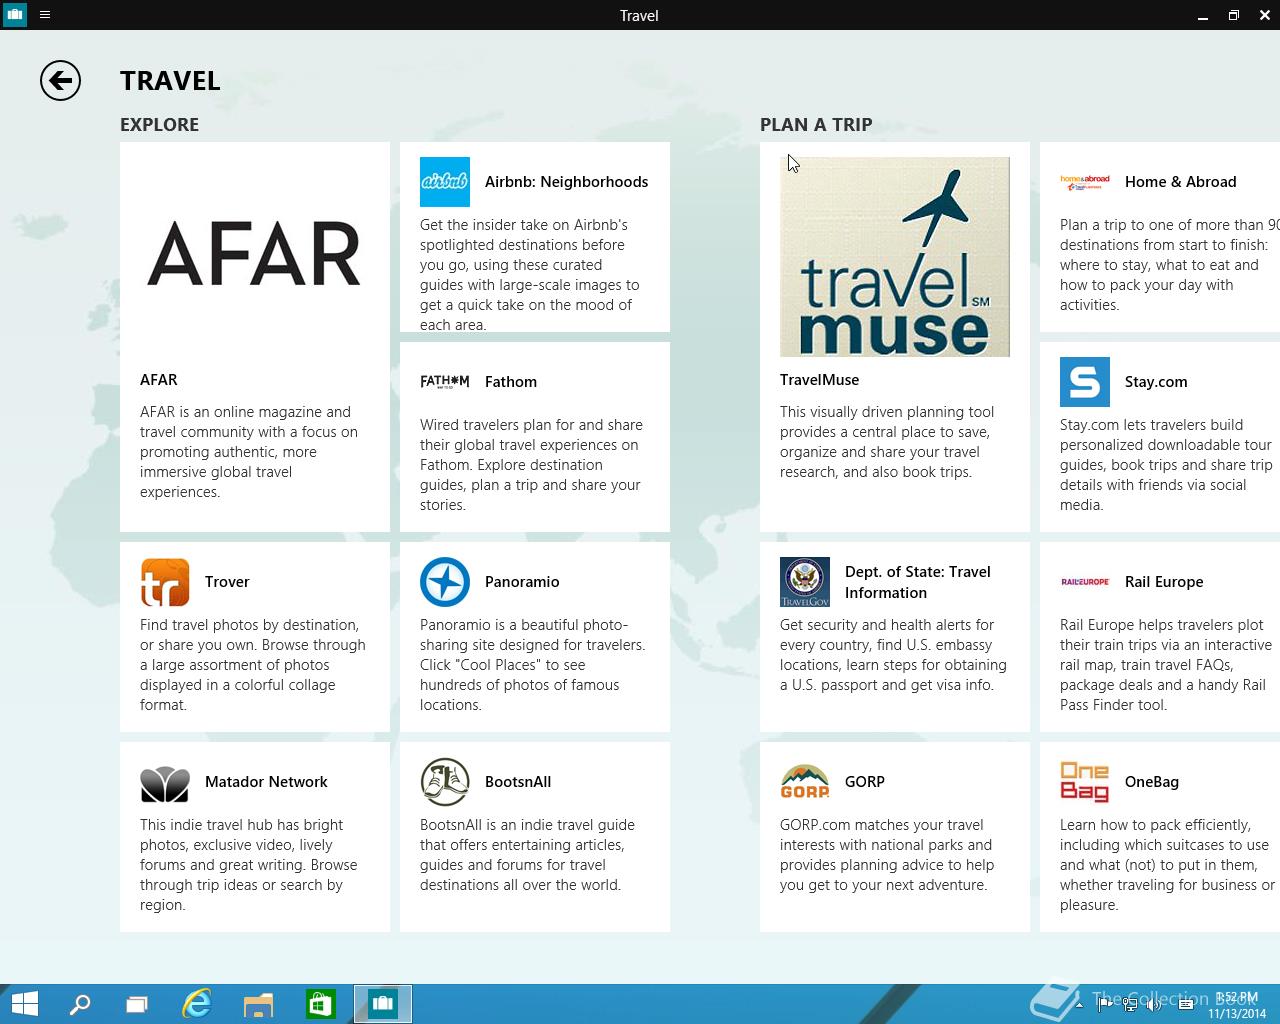The height and width of the screenshot is (1024, 1280).
Task: Click the Trover travel photos description
Action: [253, 665]
